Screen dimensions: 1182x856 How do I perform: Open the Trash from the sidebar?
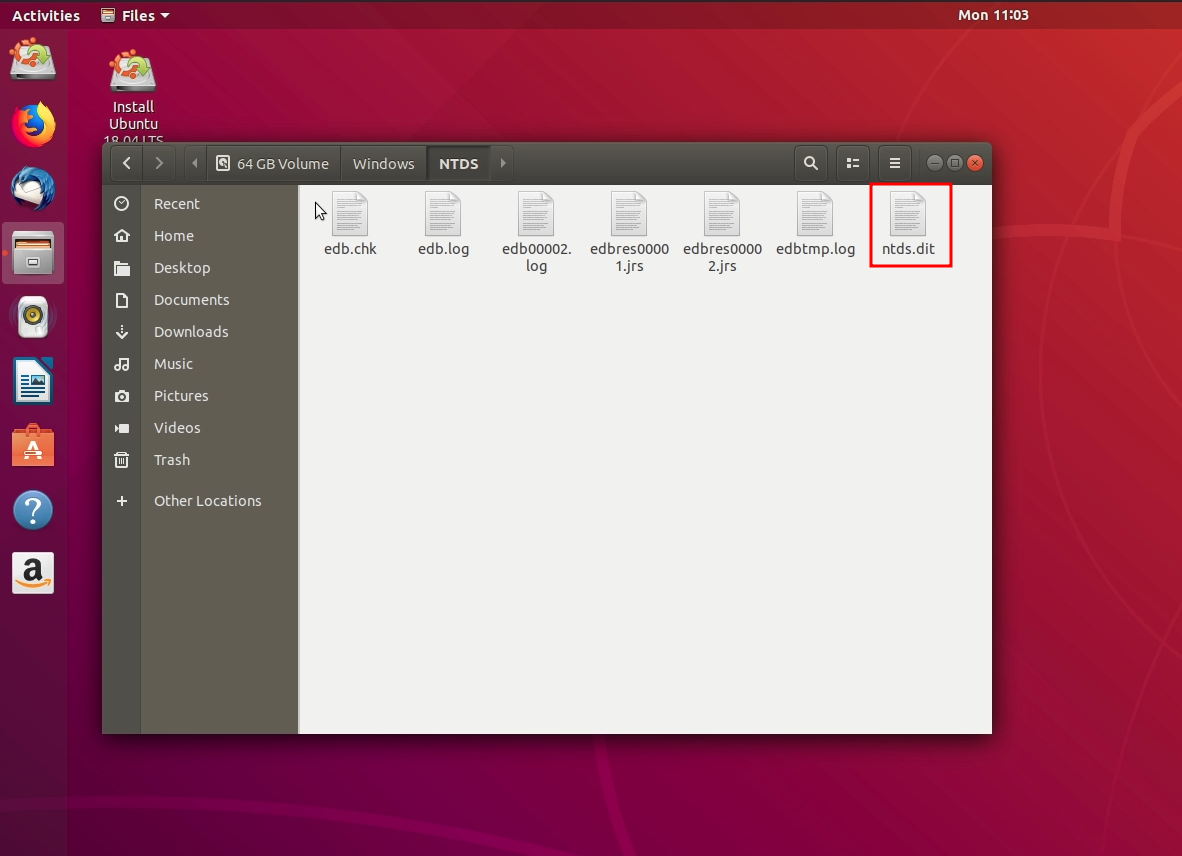[x=171, y=460]
